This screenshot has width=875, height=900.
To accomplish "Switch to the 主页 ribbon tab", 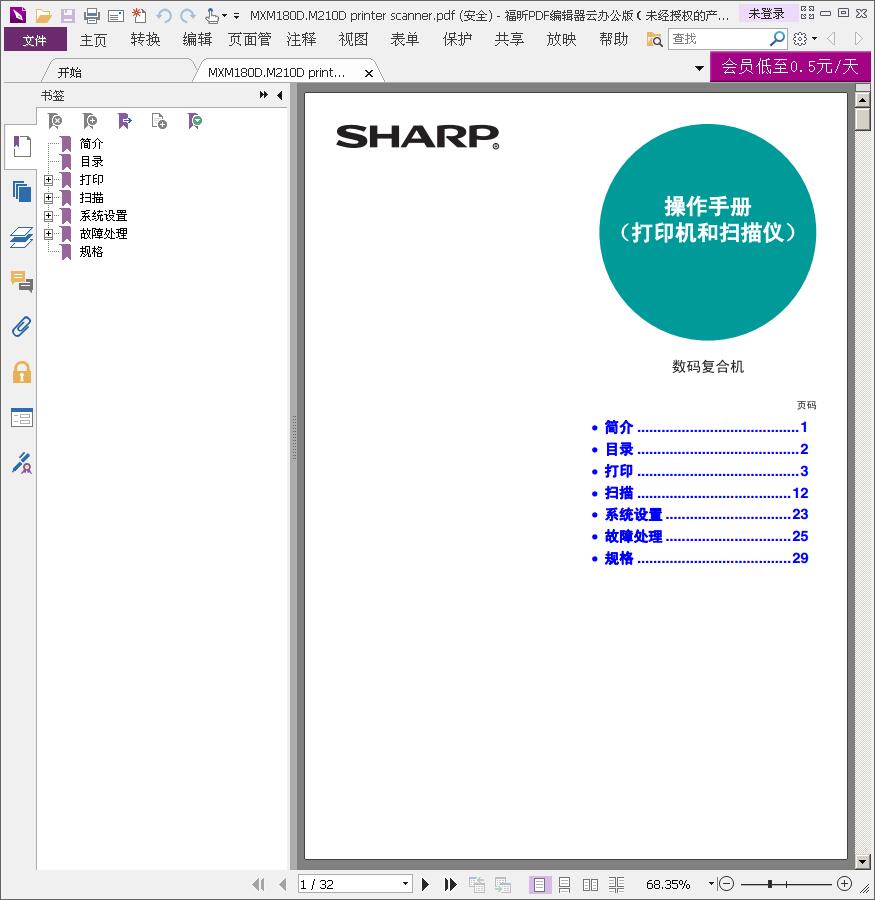I will click(x=93, y=40).
